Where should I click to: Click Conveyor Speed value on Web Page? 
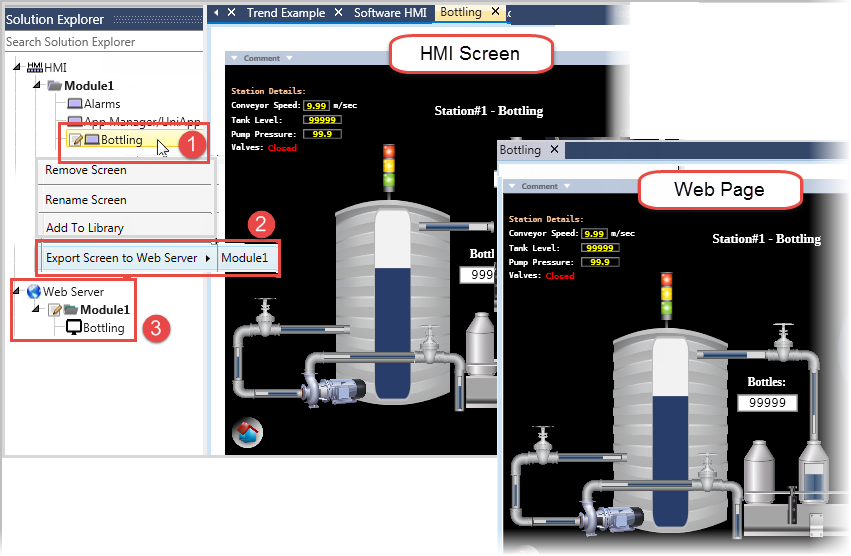coord(594,234)
